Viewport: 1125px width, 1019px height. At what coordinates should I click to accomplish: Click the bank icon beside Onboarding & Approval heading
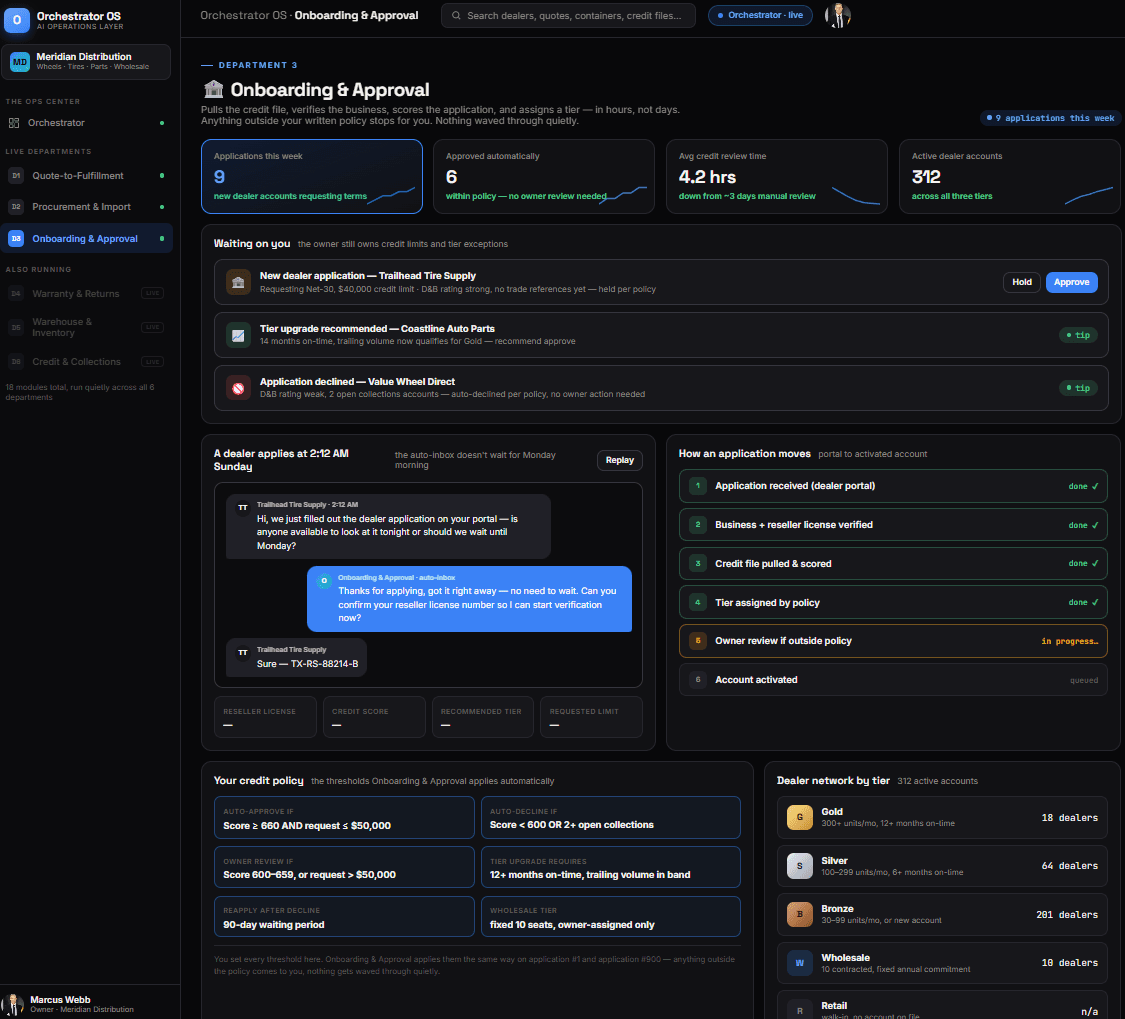[x=213, y=89]
